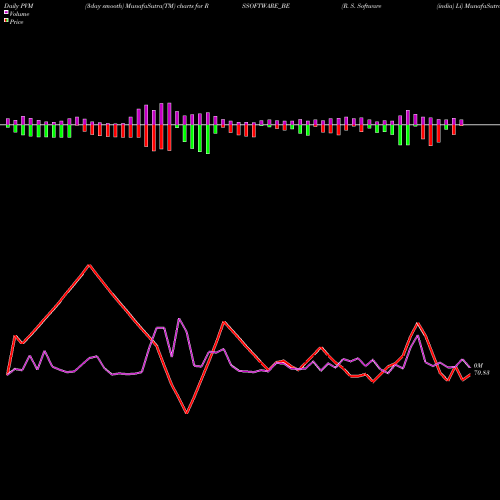
Task: Click the Price legend color swatch
Action: (x=6, y=21)
